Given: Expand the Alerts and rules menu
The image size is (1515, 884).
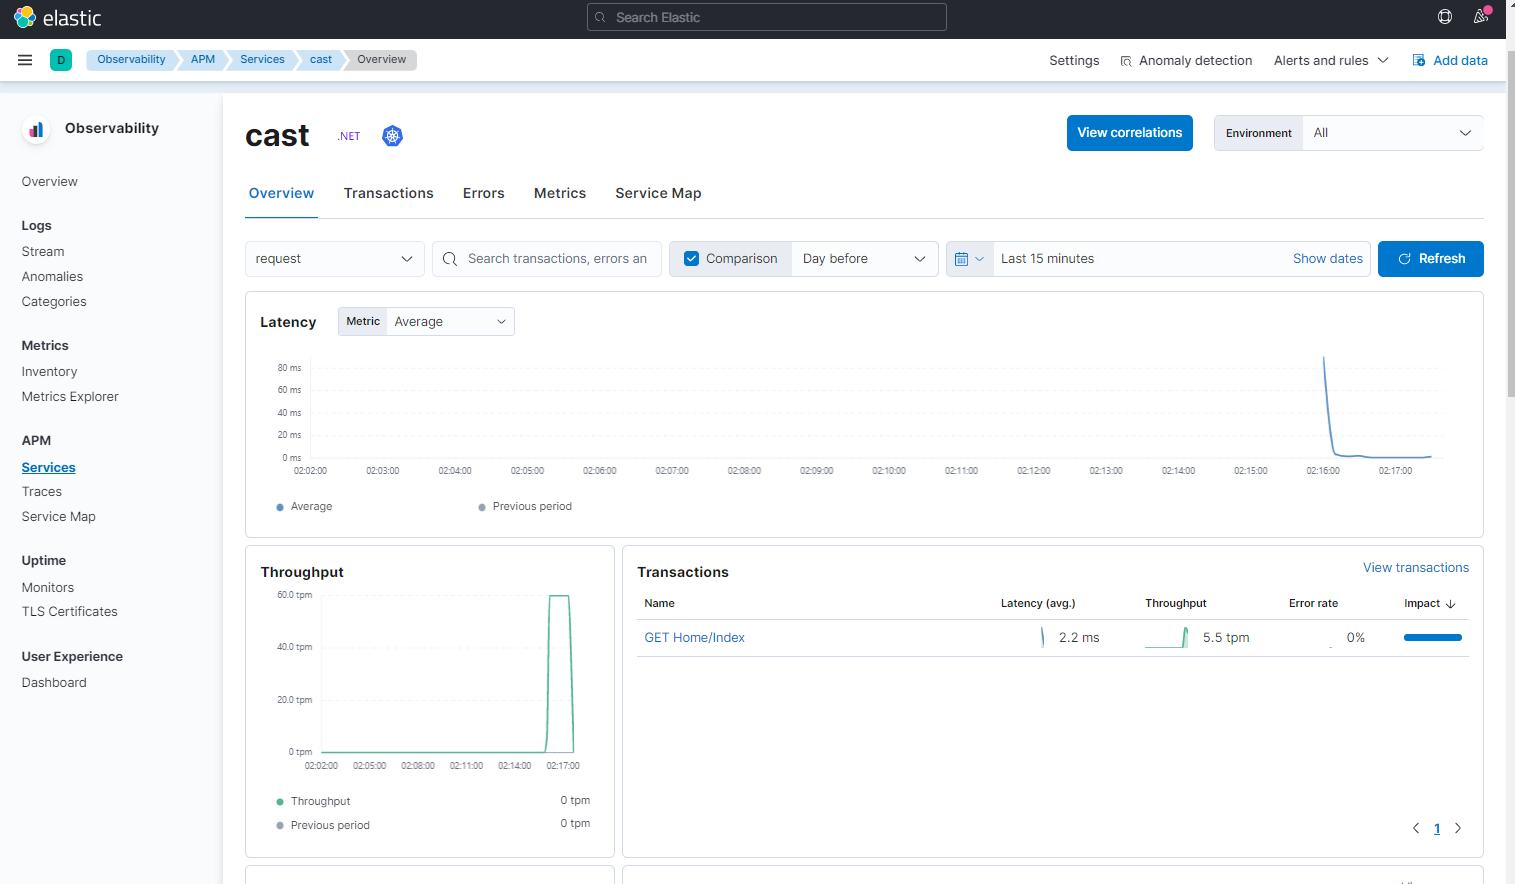Looking at the screenshot, I should [1331, 61].
